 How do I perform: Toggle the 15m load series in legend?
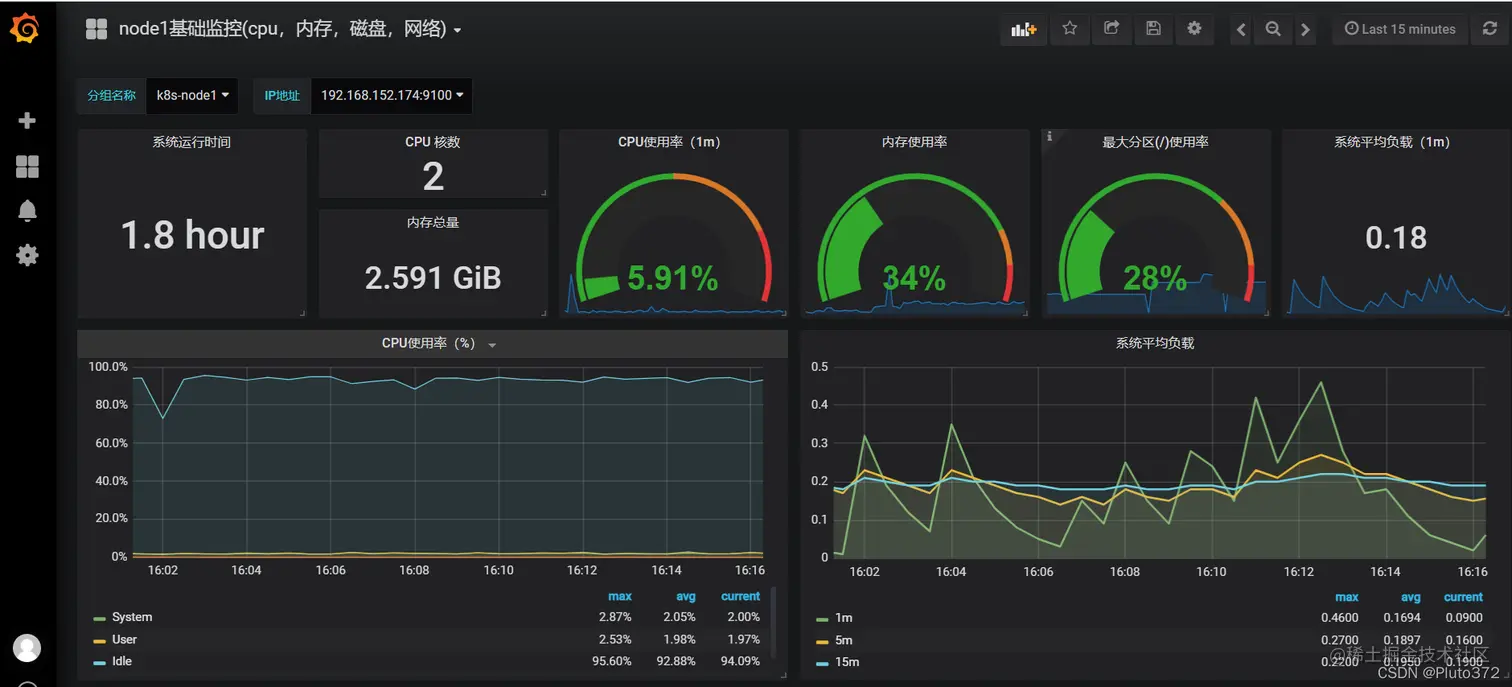pyautogui.click(x=847, y=662)
